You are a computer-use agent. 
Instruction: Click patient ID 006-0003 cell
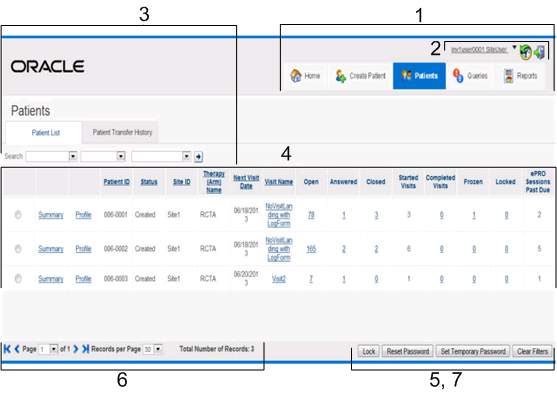(x=115, y=279)
